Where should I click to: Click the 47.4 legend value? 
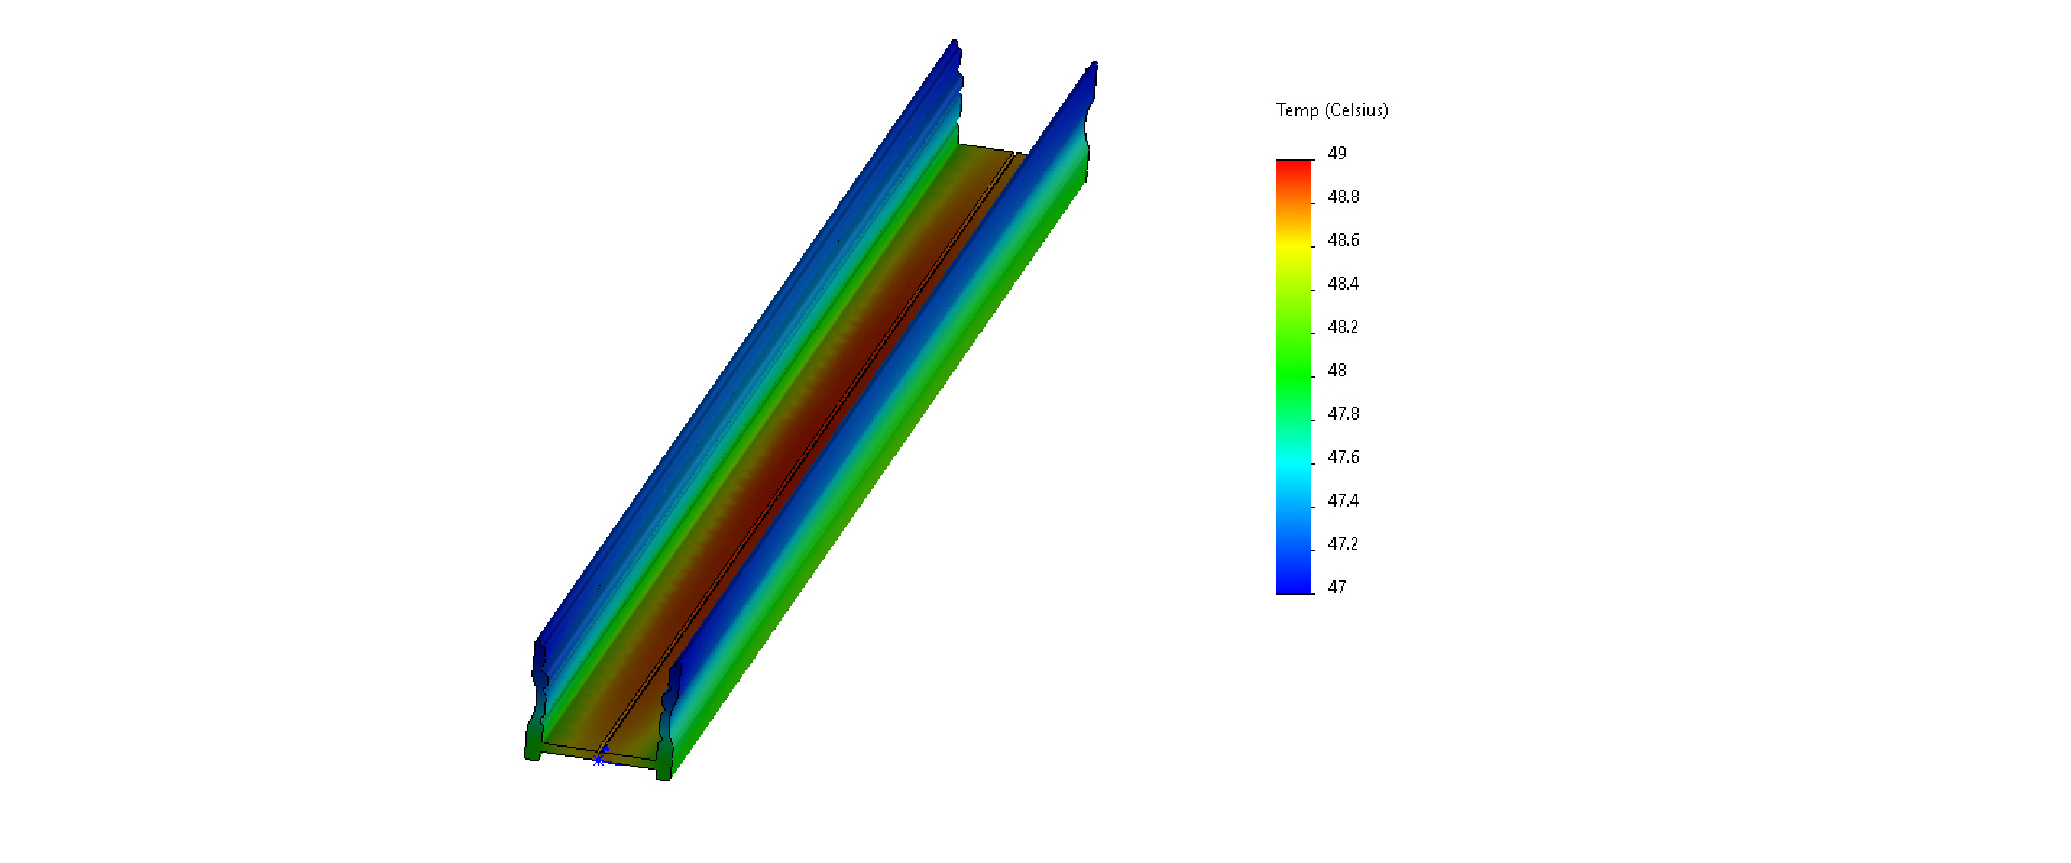[x=1343, y=501]
